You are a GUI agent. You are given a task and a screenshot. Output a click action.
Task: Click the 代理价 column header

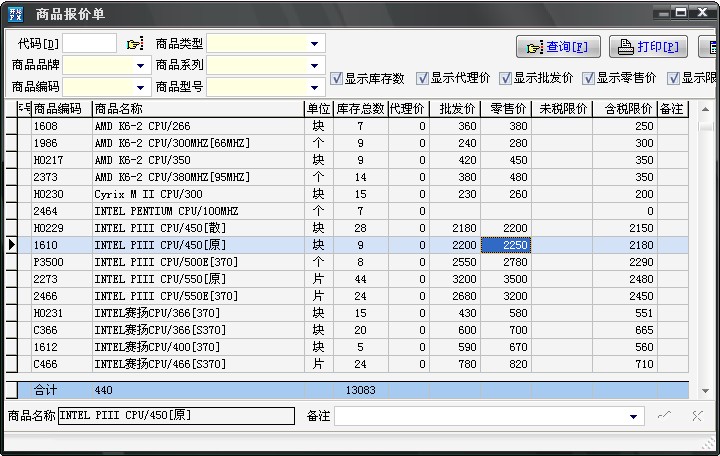point(409,109)
